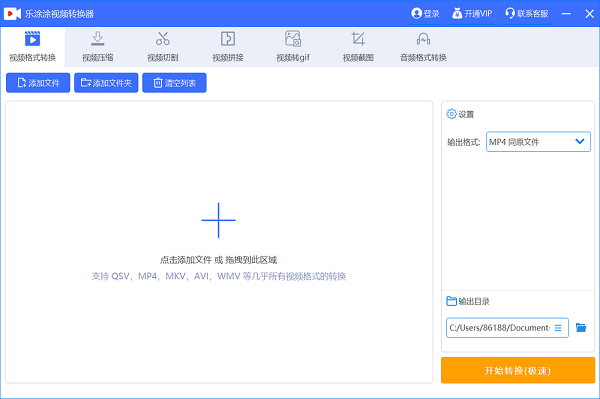
Task: Switch to the 音频格式转换 tab
Action: point(423,47)
